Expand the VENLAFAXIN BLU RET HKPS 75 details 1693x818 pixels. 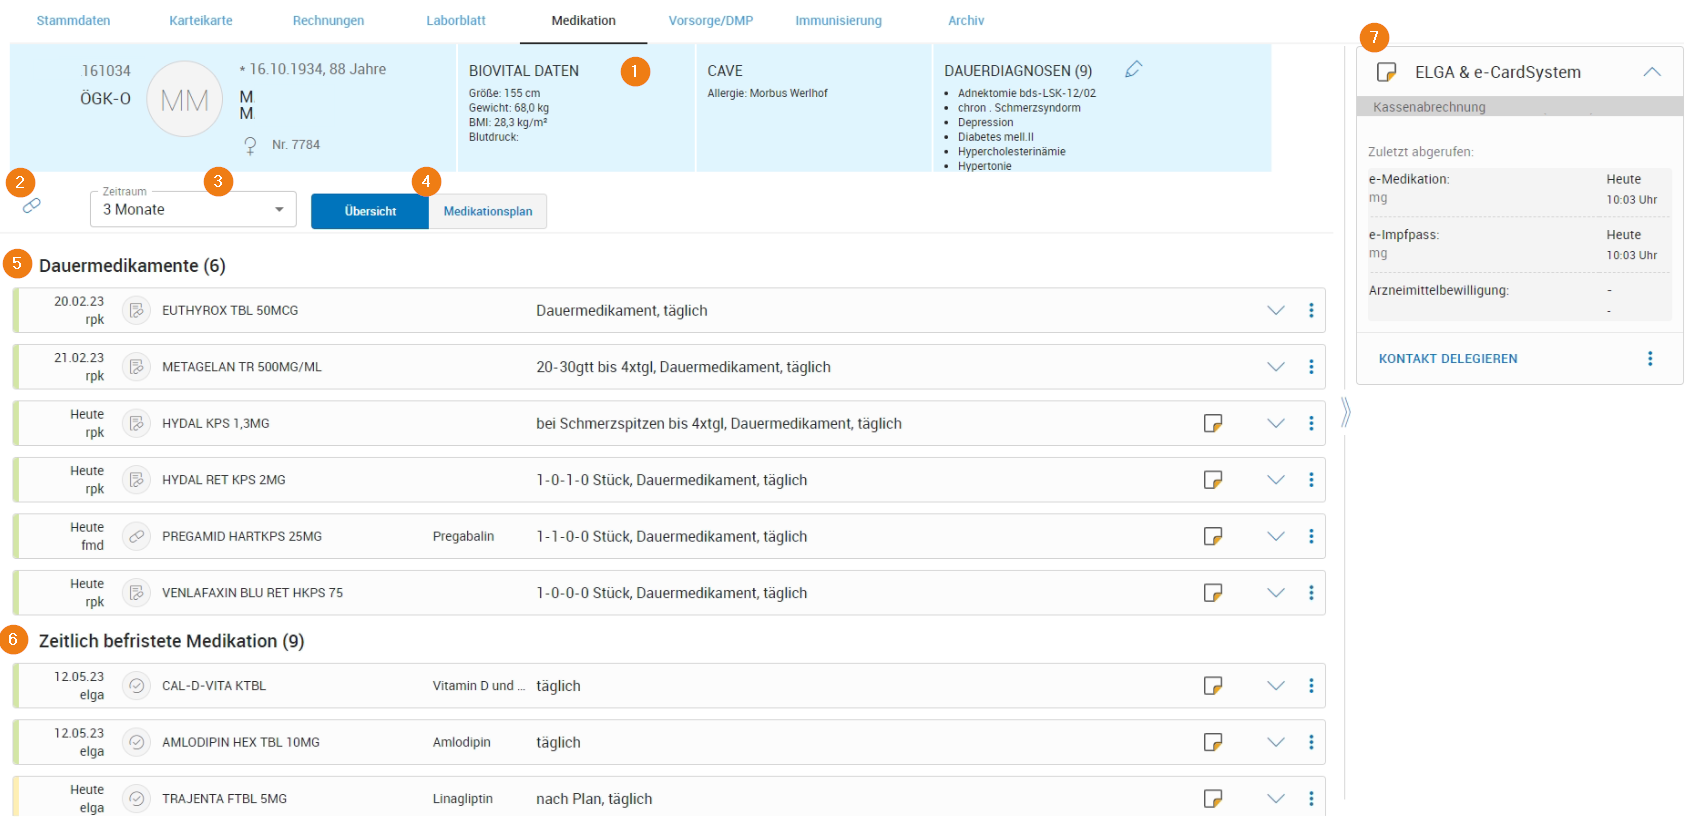[1275, 593]
